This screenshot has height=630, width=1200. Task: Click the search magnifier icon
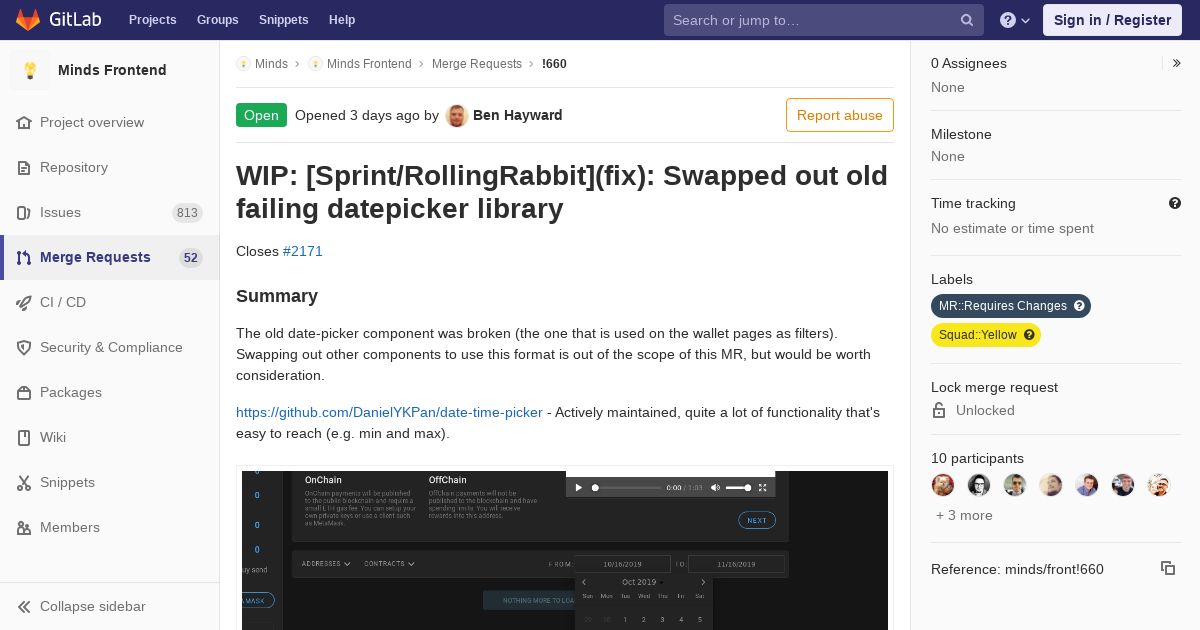pyautogui.click(x=967, y=20)
